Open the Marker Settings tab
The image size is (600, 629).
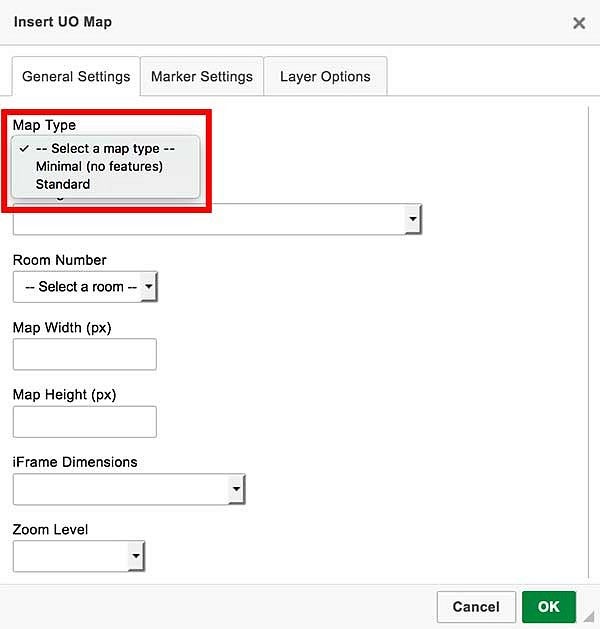[x=202, y=76]
